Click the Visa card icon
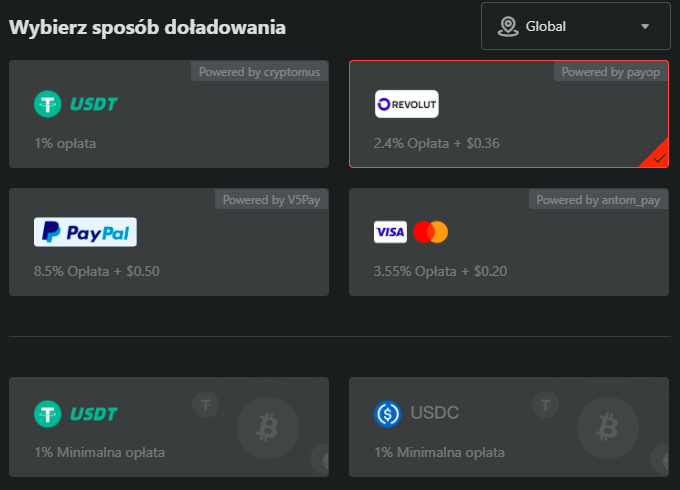 pyautogui.click(x=390, y=232)
